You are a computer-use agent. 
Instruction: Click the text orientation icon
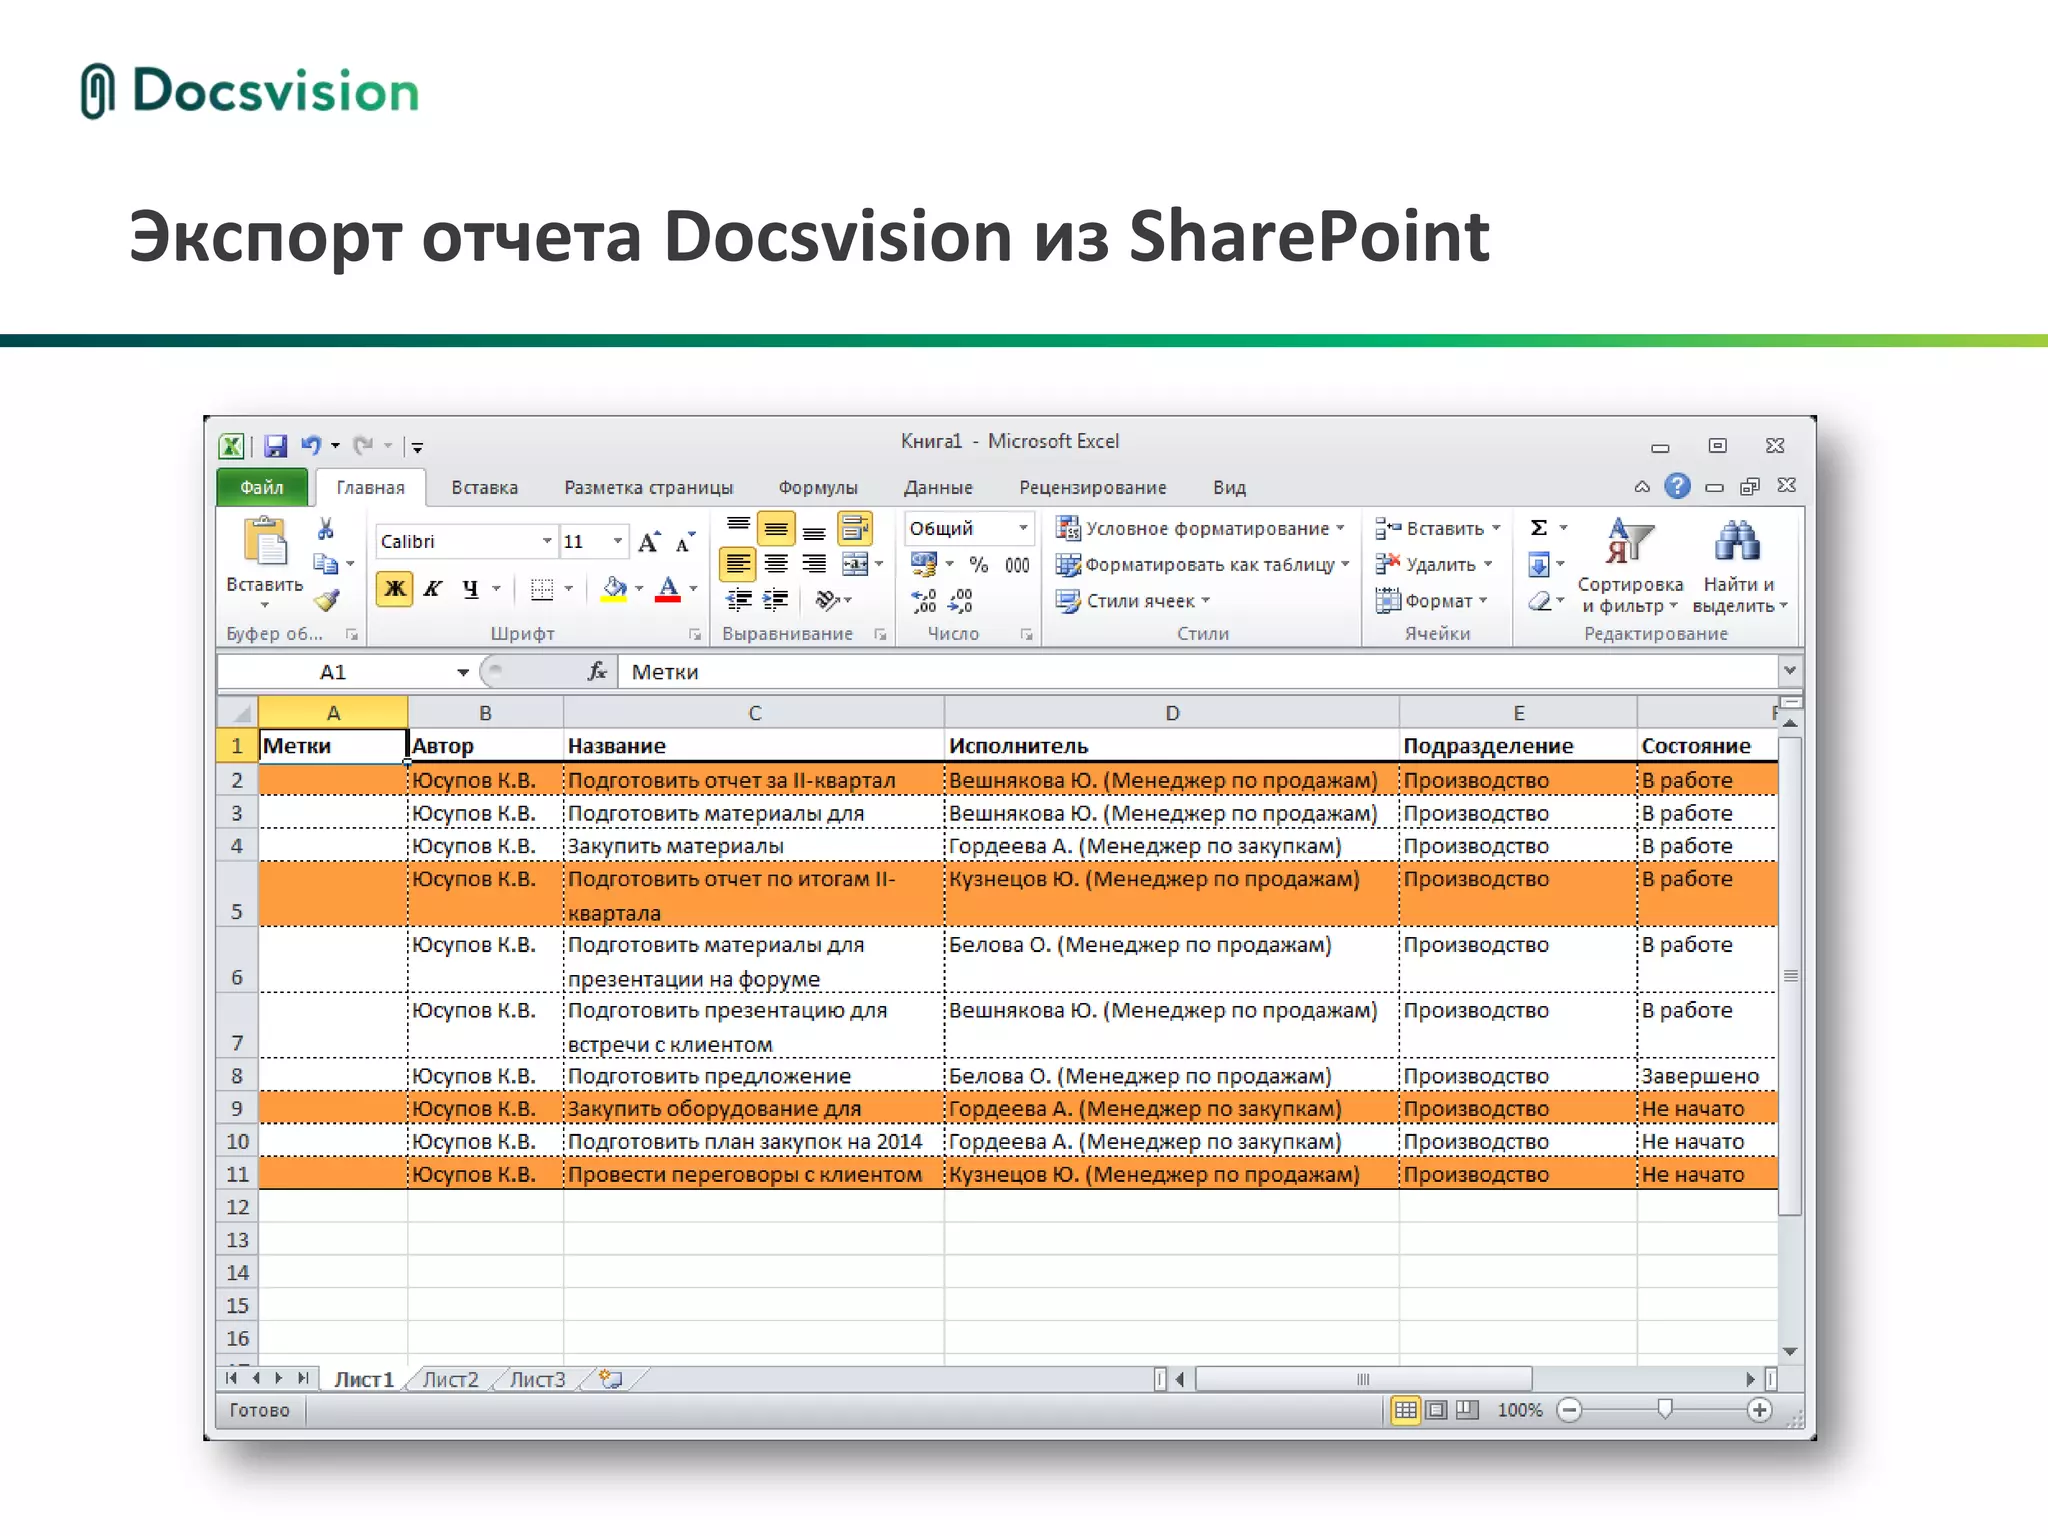pos(827,600)
